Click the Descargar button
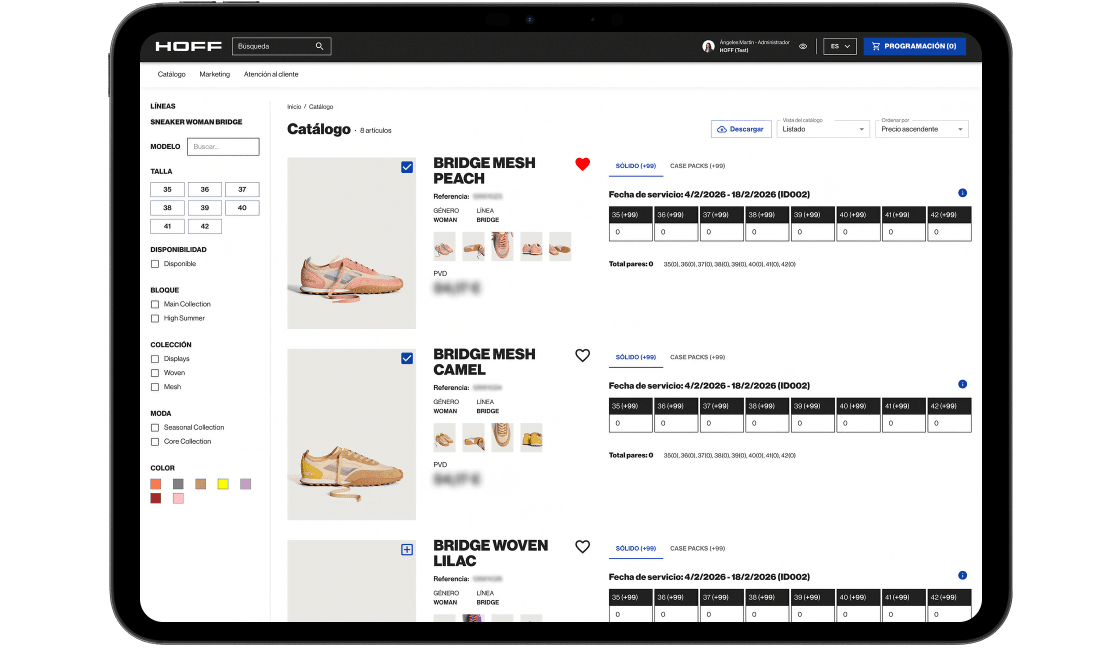 [x=740, y=129]
